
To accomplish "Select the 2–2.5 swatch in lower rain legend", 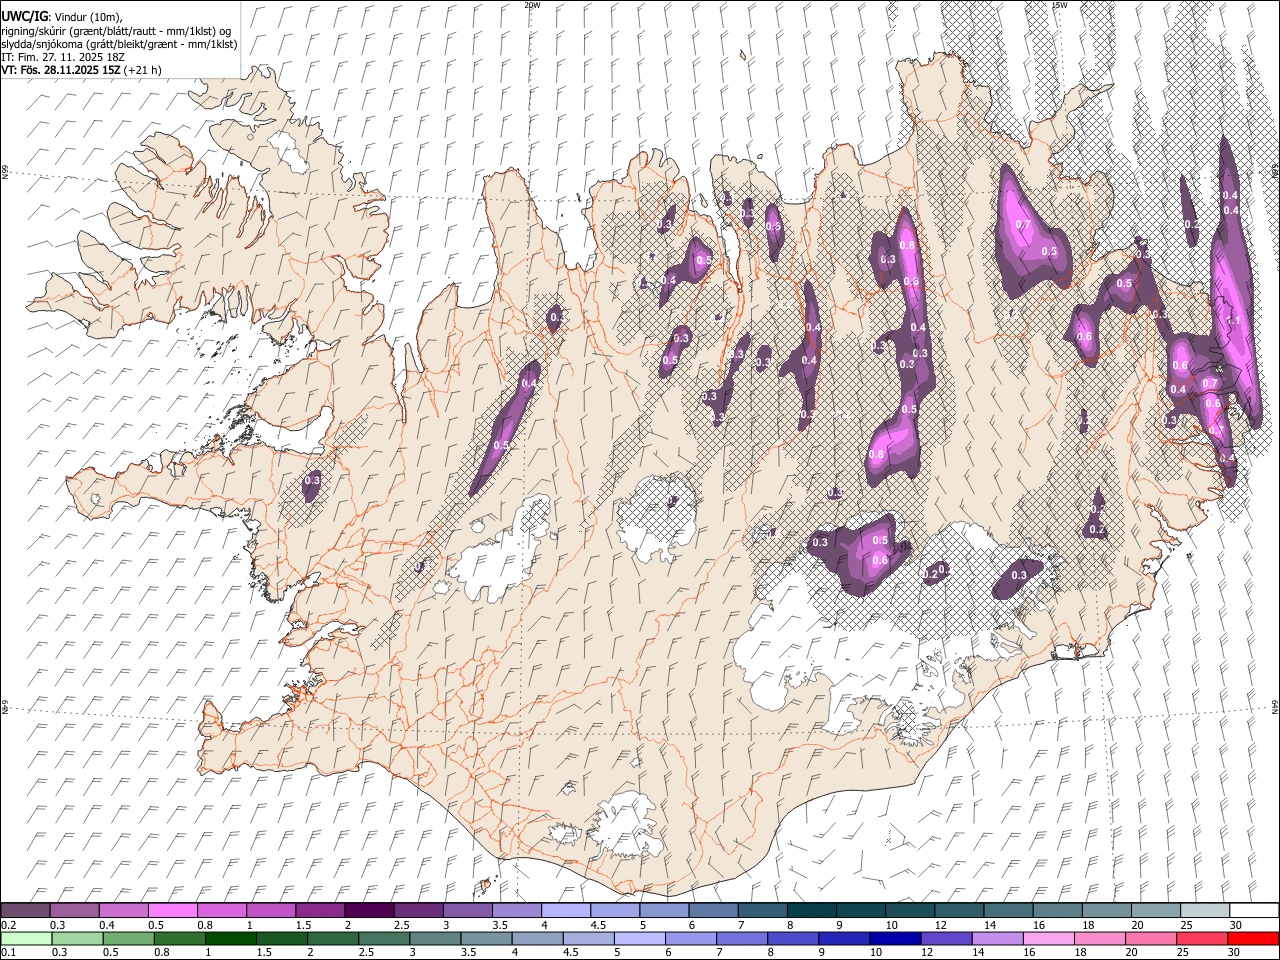I will click(x=333, y=938).
